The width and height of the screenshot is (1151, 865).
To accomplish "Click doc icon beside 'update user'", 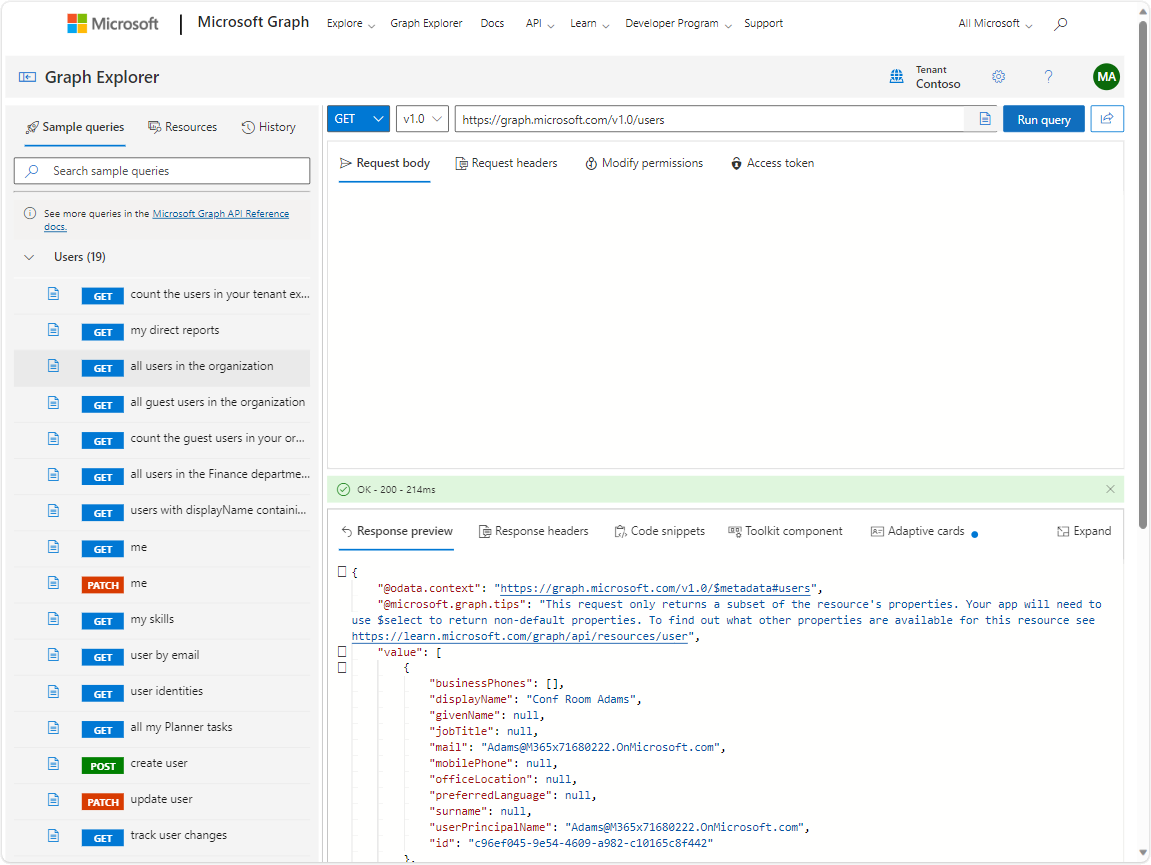I will point(54,800).
